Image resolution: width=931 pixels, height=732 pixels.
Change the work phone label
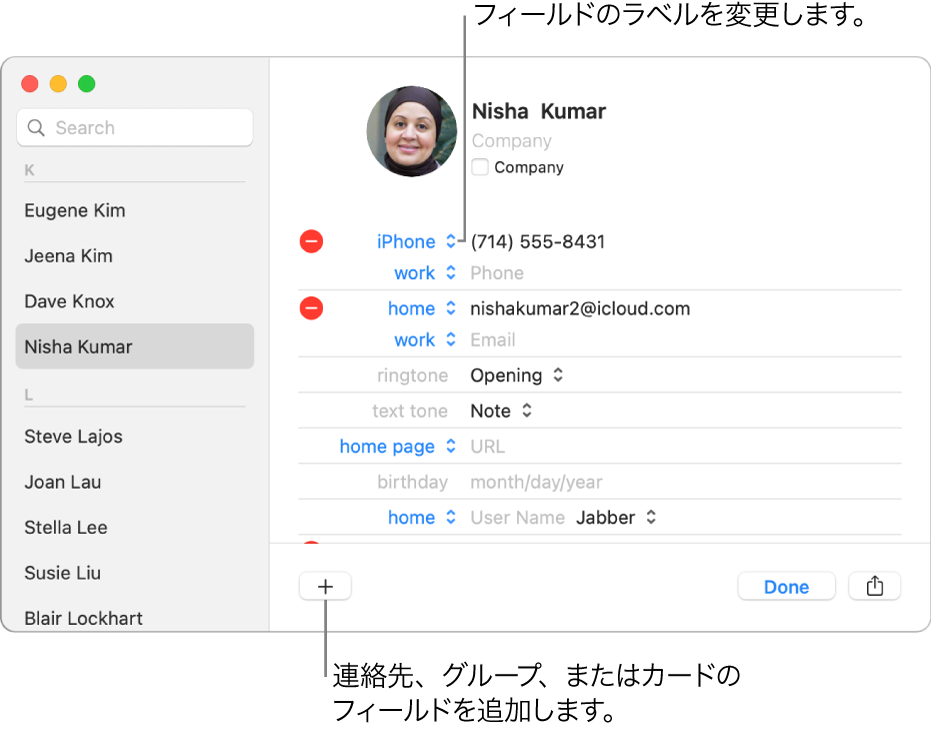[425, 272]
